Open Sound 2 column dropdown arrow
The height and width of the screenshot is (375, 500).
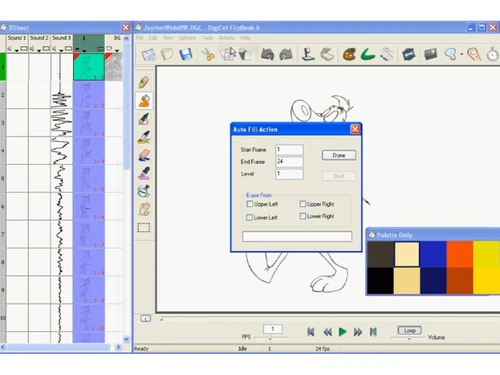pyautogui.click(x=39, y=50)
